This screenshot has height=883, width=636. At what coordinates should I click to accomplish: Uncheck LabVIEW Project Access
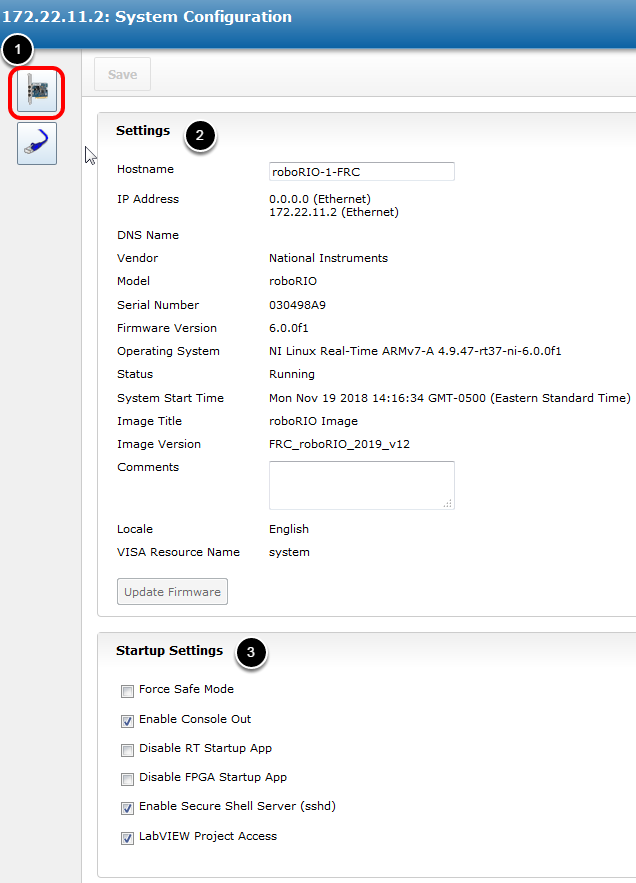pyautogui.click(x=127, y=838)
